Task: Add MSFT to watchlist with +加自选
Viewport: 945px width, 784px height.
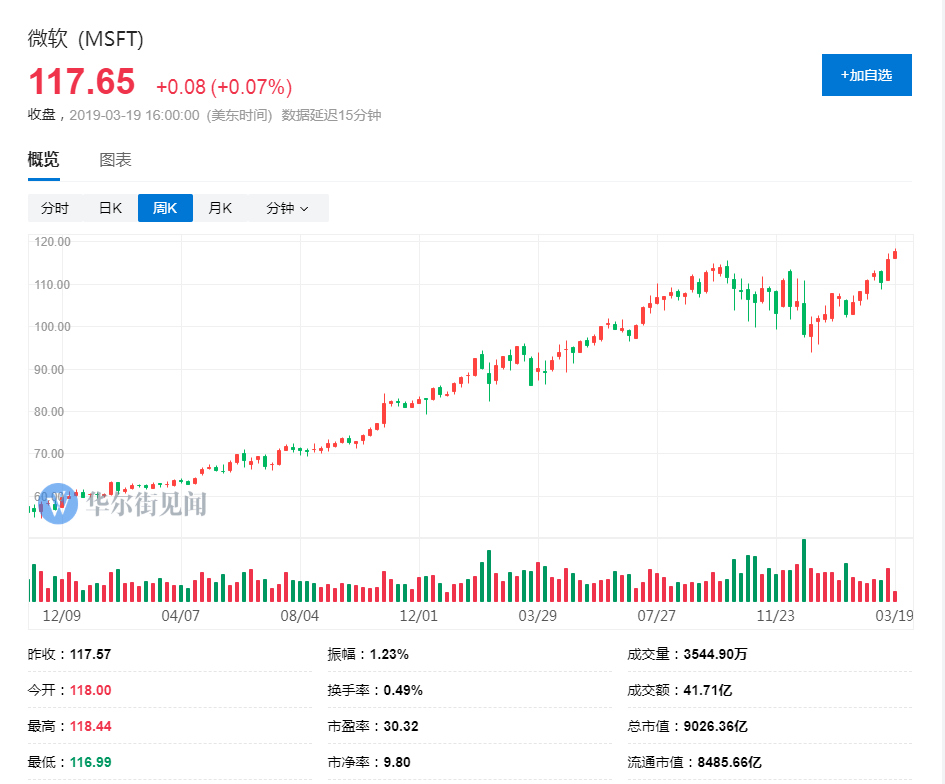Action: (x=866, y=75)
